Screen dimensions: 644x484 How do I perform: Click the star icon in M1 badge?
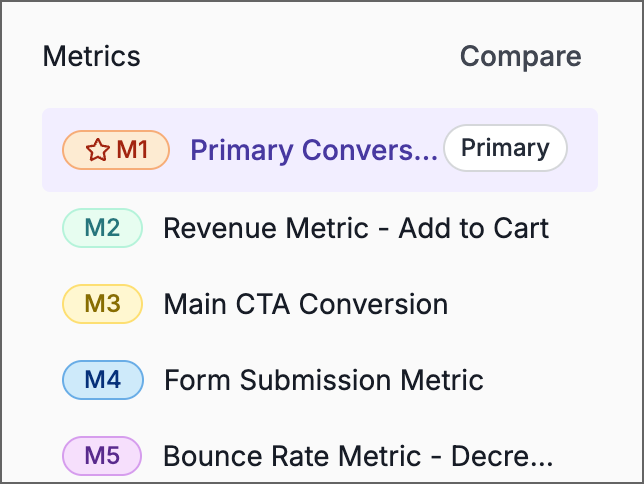98,150
